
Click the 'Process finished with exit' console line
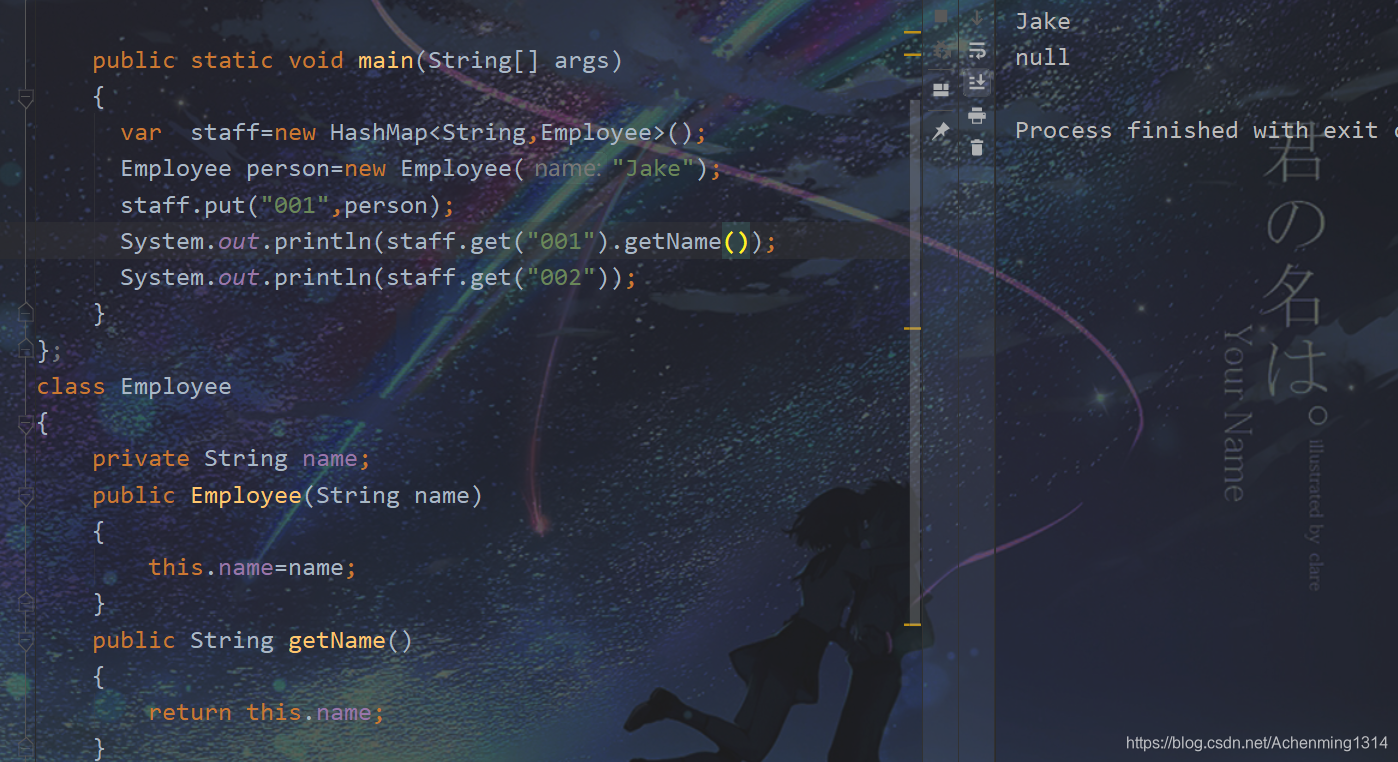[1206, 130]
